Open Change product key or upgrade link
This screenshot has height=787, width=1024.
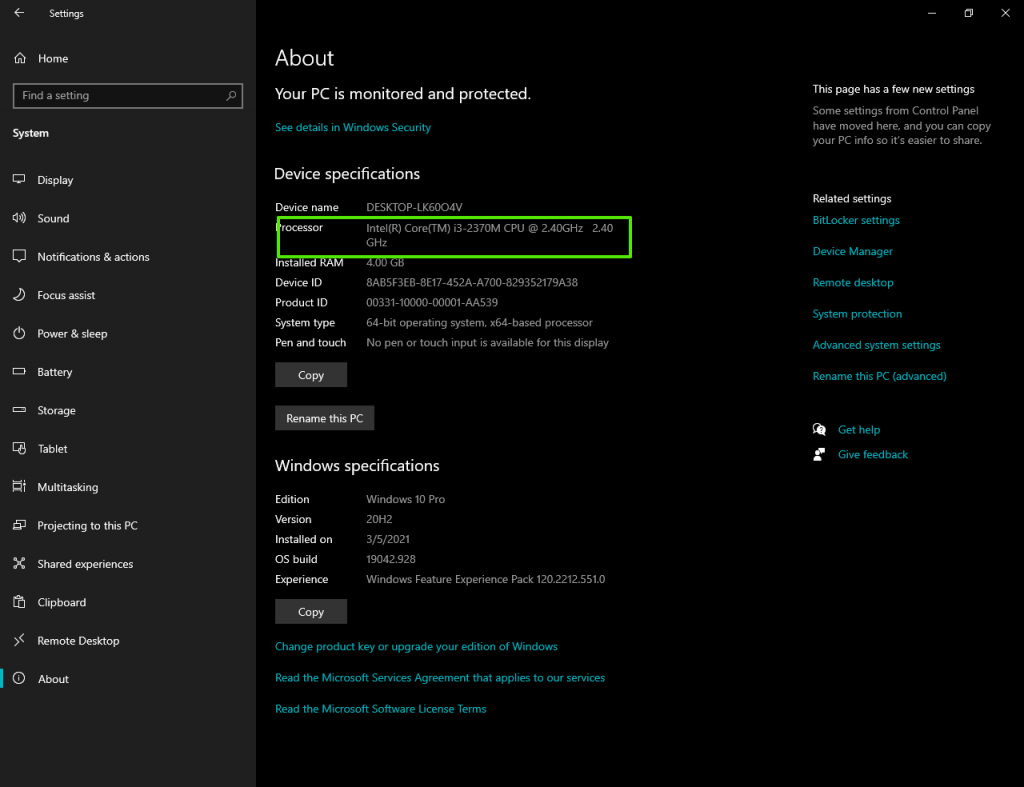click(416, 647)
